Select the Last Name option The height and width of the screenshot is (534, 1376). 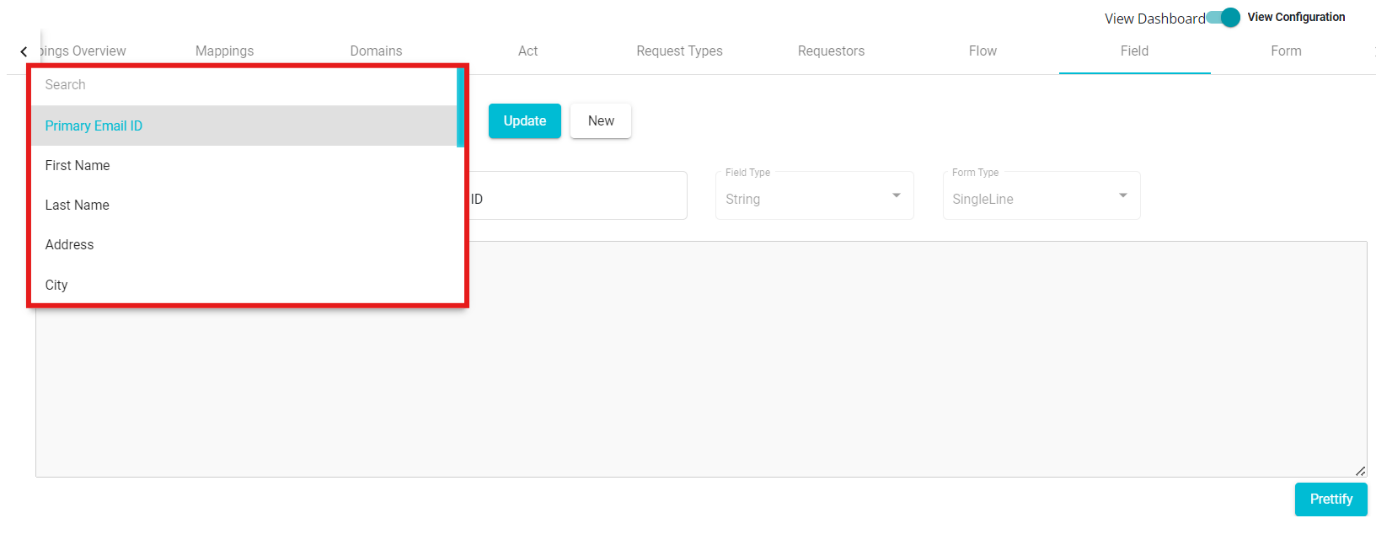coord(77,205)
